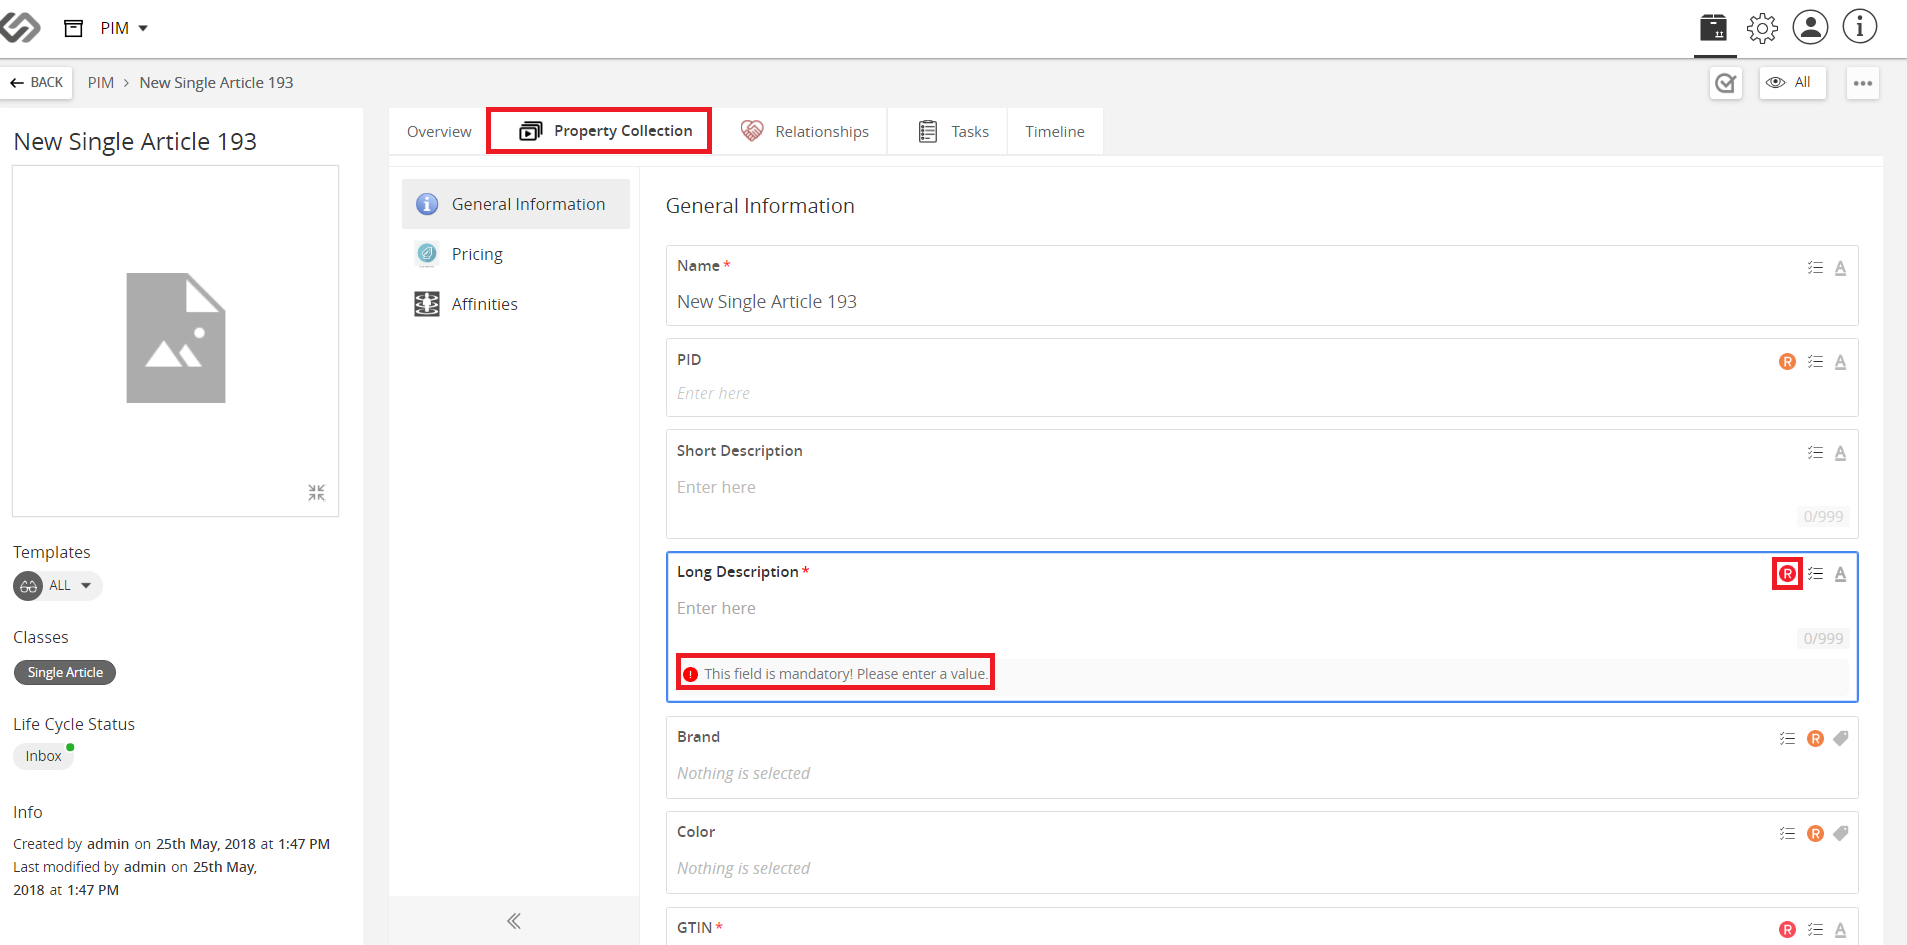Open the PIM module dropdown
Viewport: 1907px width, 945px height.
(124, 28)
